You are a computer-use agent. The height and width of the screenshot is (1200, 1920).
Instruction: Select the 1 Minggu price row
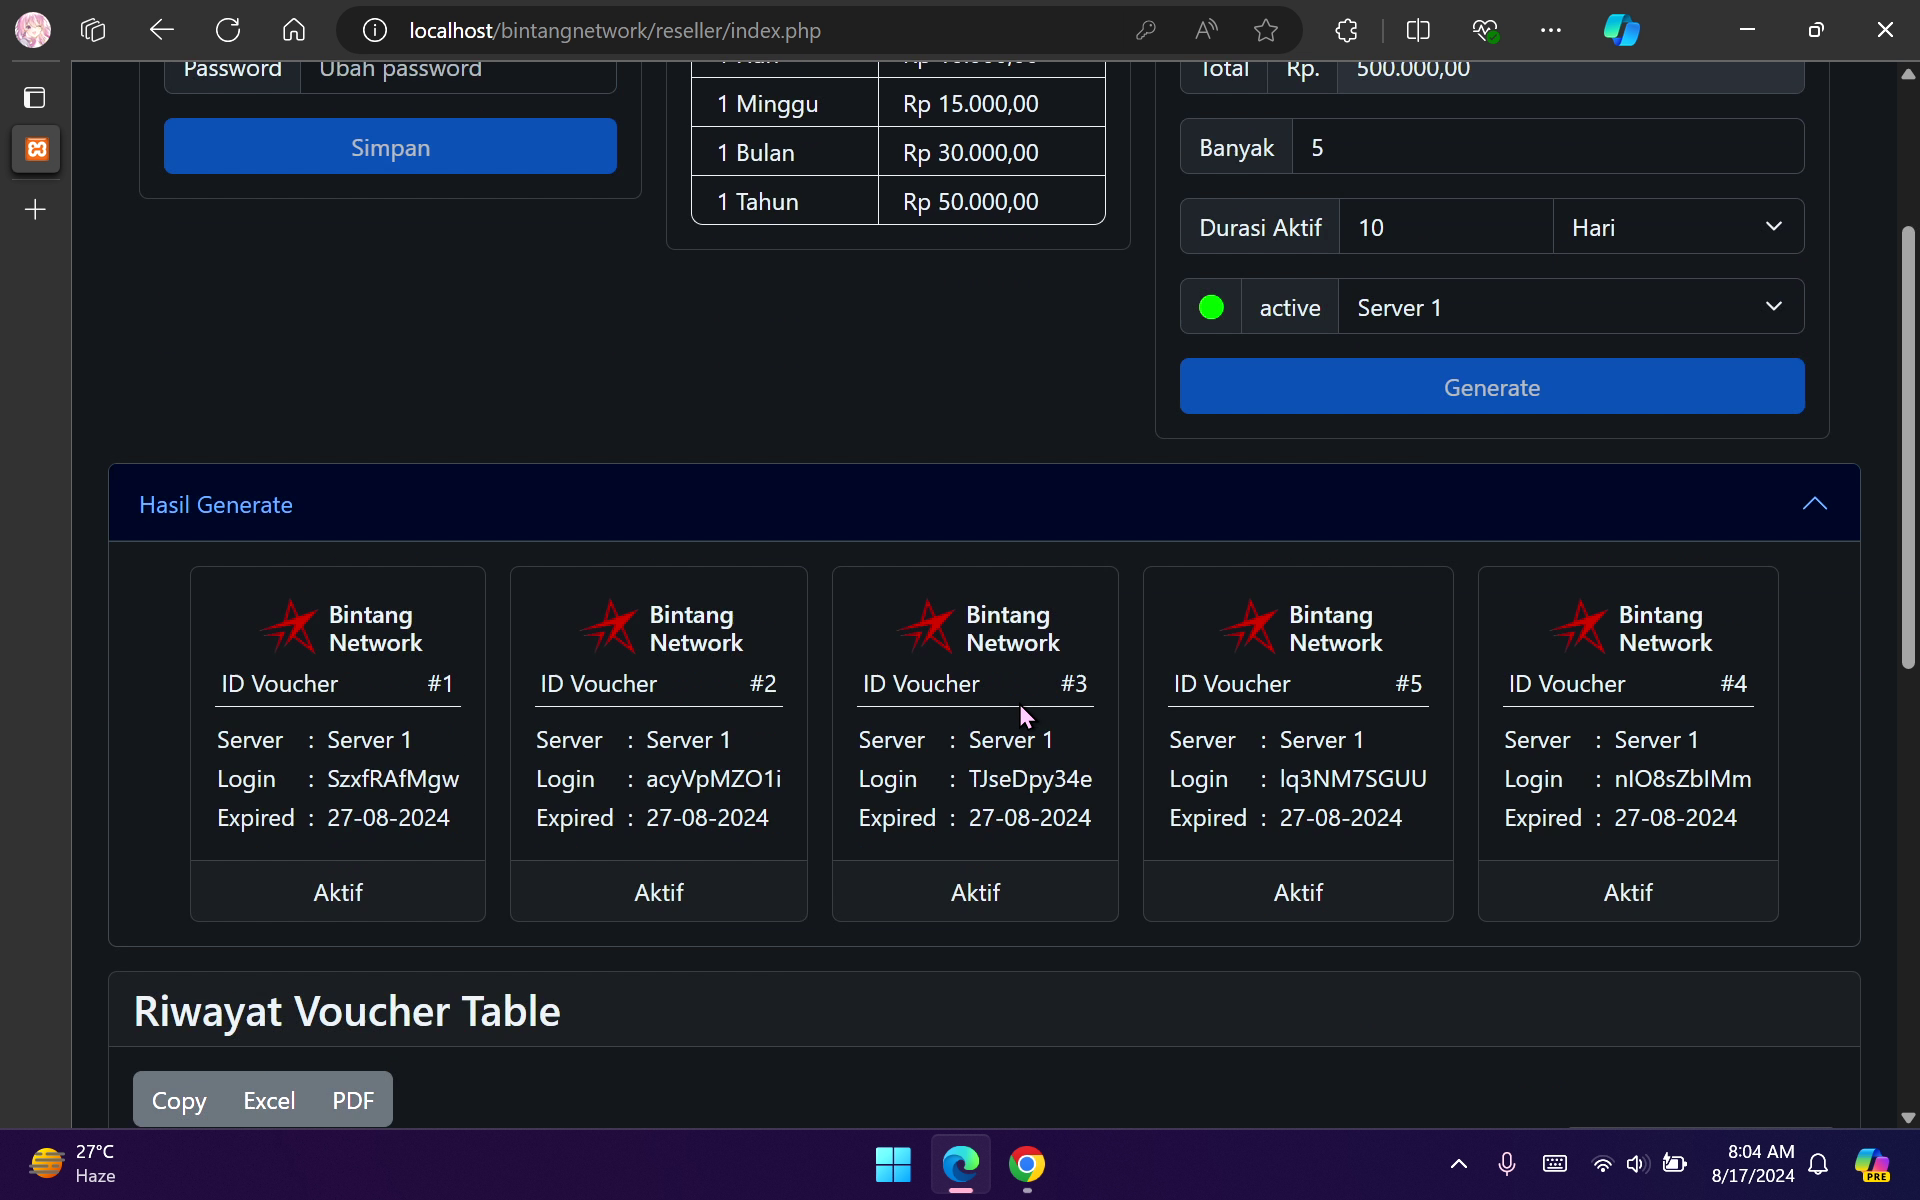(898, 103)
